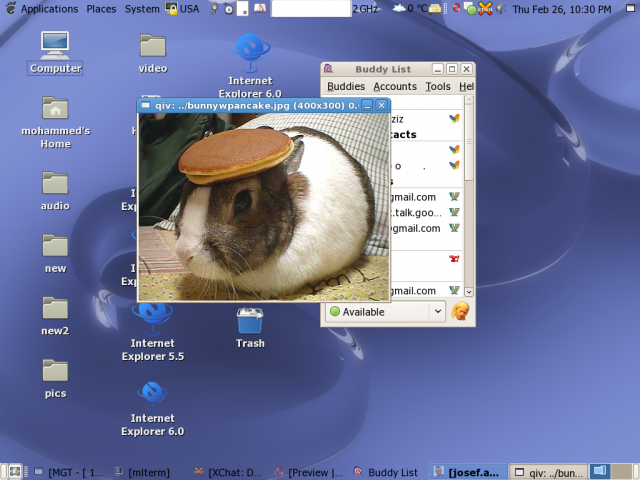This screenshot has height=480, width=640.
Task: Click the bunny with pancake image in qiv
Action: pyautogui.click(x=263, y=207)
